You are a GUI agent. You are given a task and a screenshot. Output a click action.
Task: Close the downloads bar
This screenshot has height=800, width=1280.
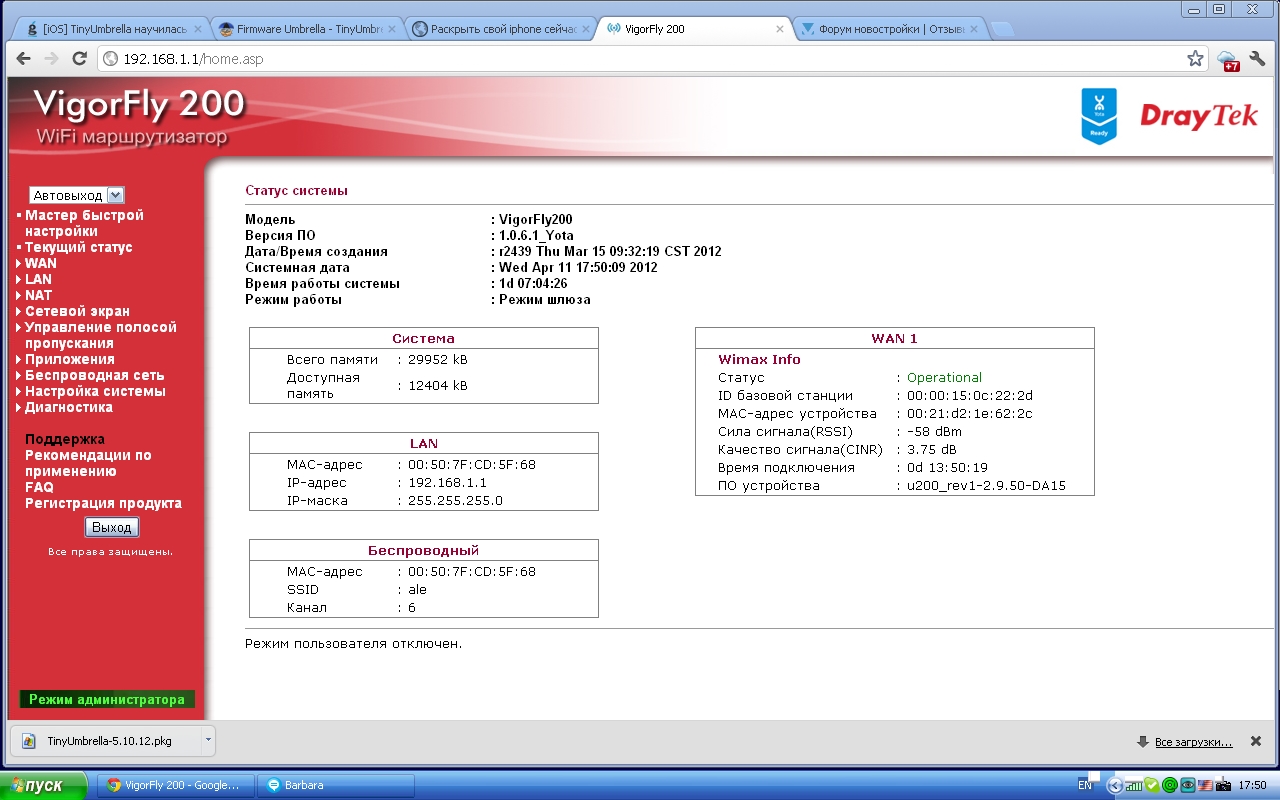(x=1256, y=741)
